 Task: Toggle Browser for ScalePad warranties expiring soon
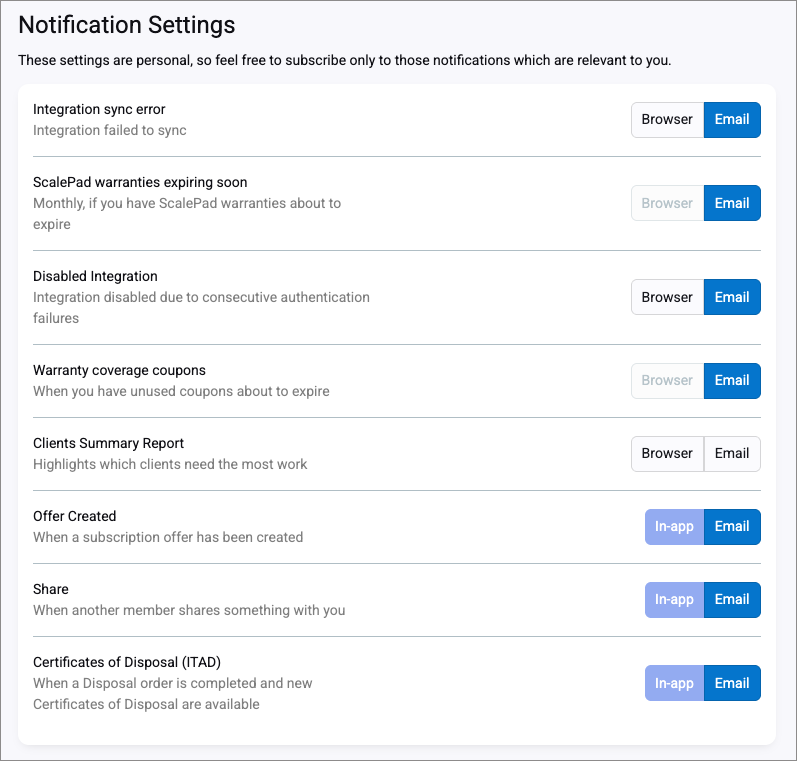point(667,203)
